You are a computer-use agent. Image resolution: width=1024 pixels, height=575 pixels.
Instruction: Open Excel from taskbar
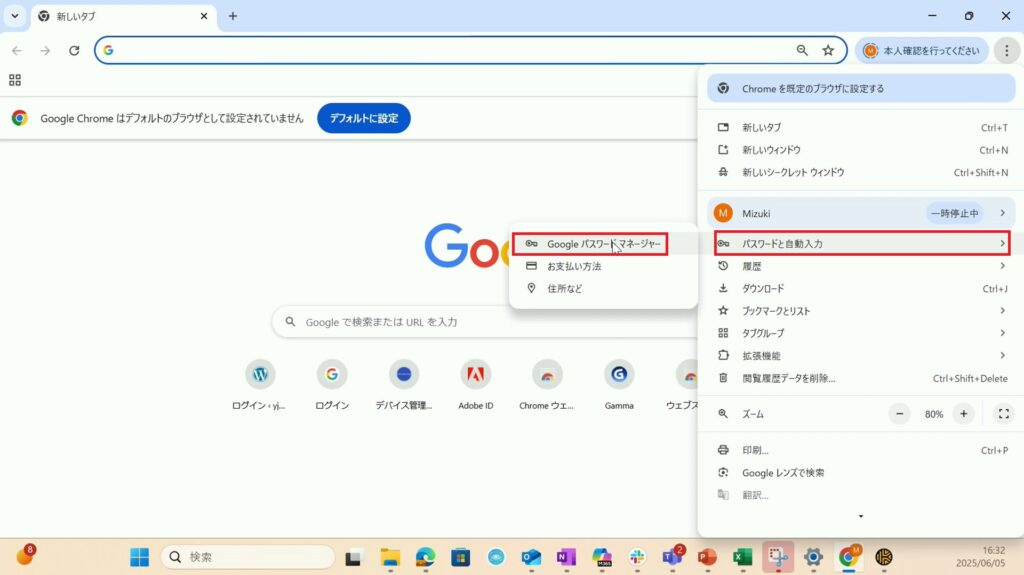pos(743,557)
